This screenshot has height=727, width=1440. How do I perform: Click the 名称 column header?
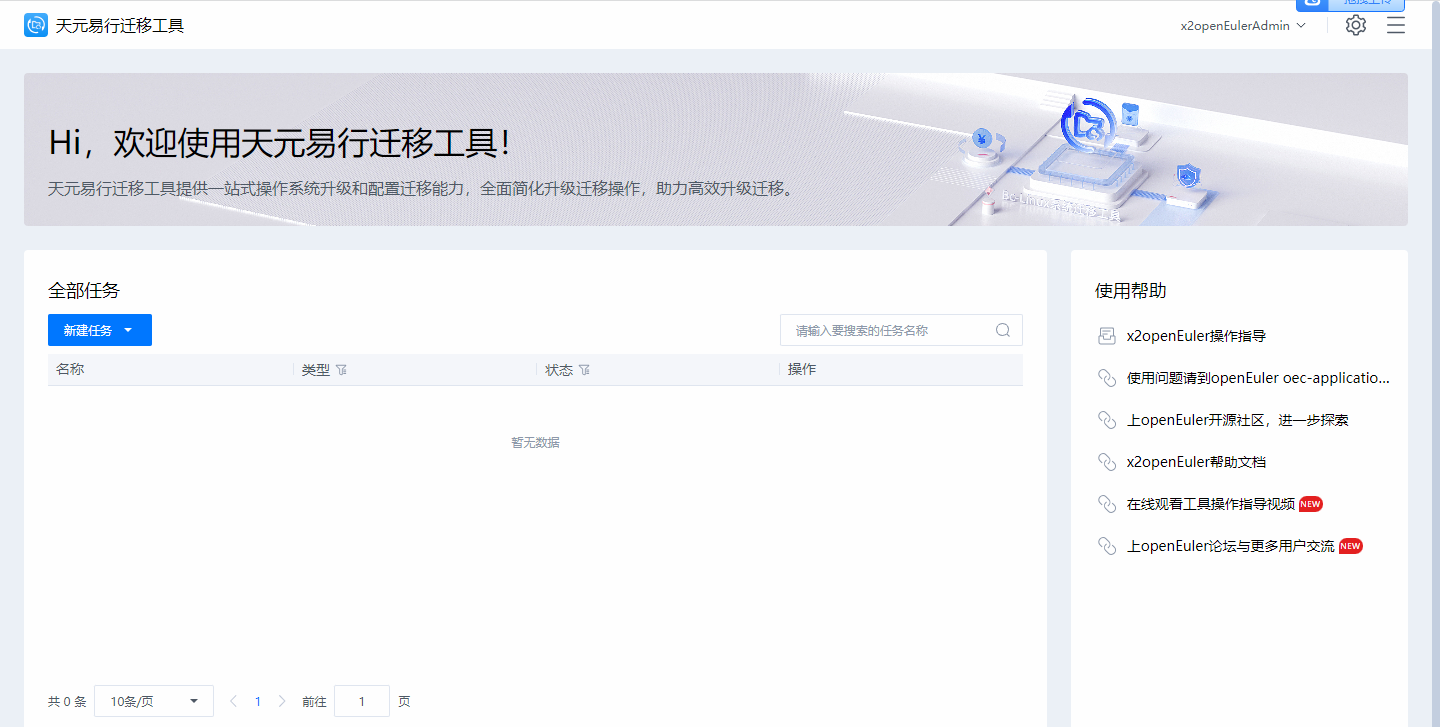[70, 369]
